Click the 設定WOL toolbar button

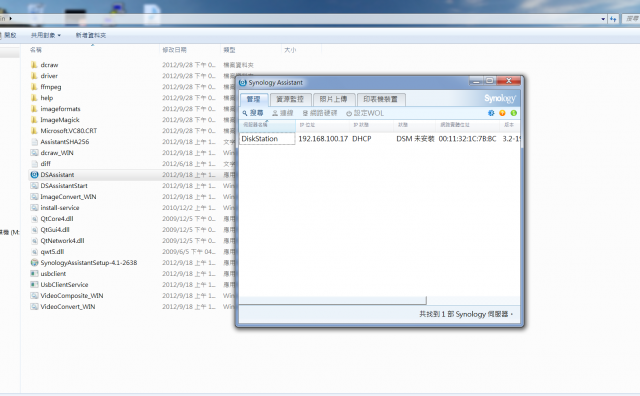click(x=365, y=113)
